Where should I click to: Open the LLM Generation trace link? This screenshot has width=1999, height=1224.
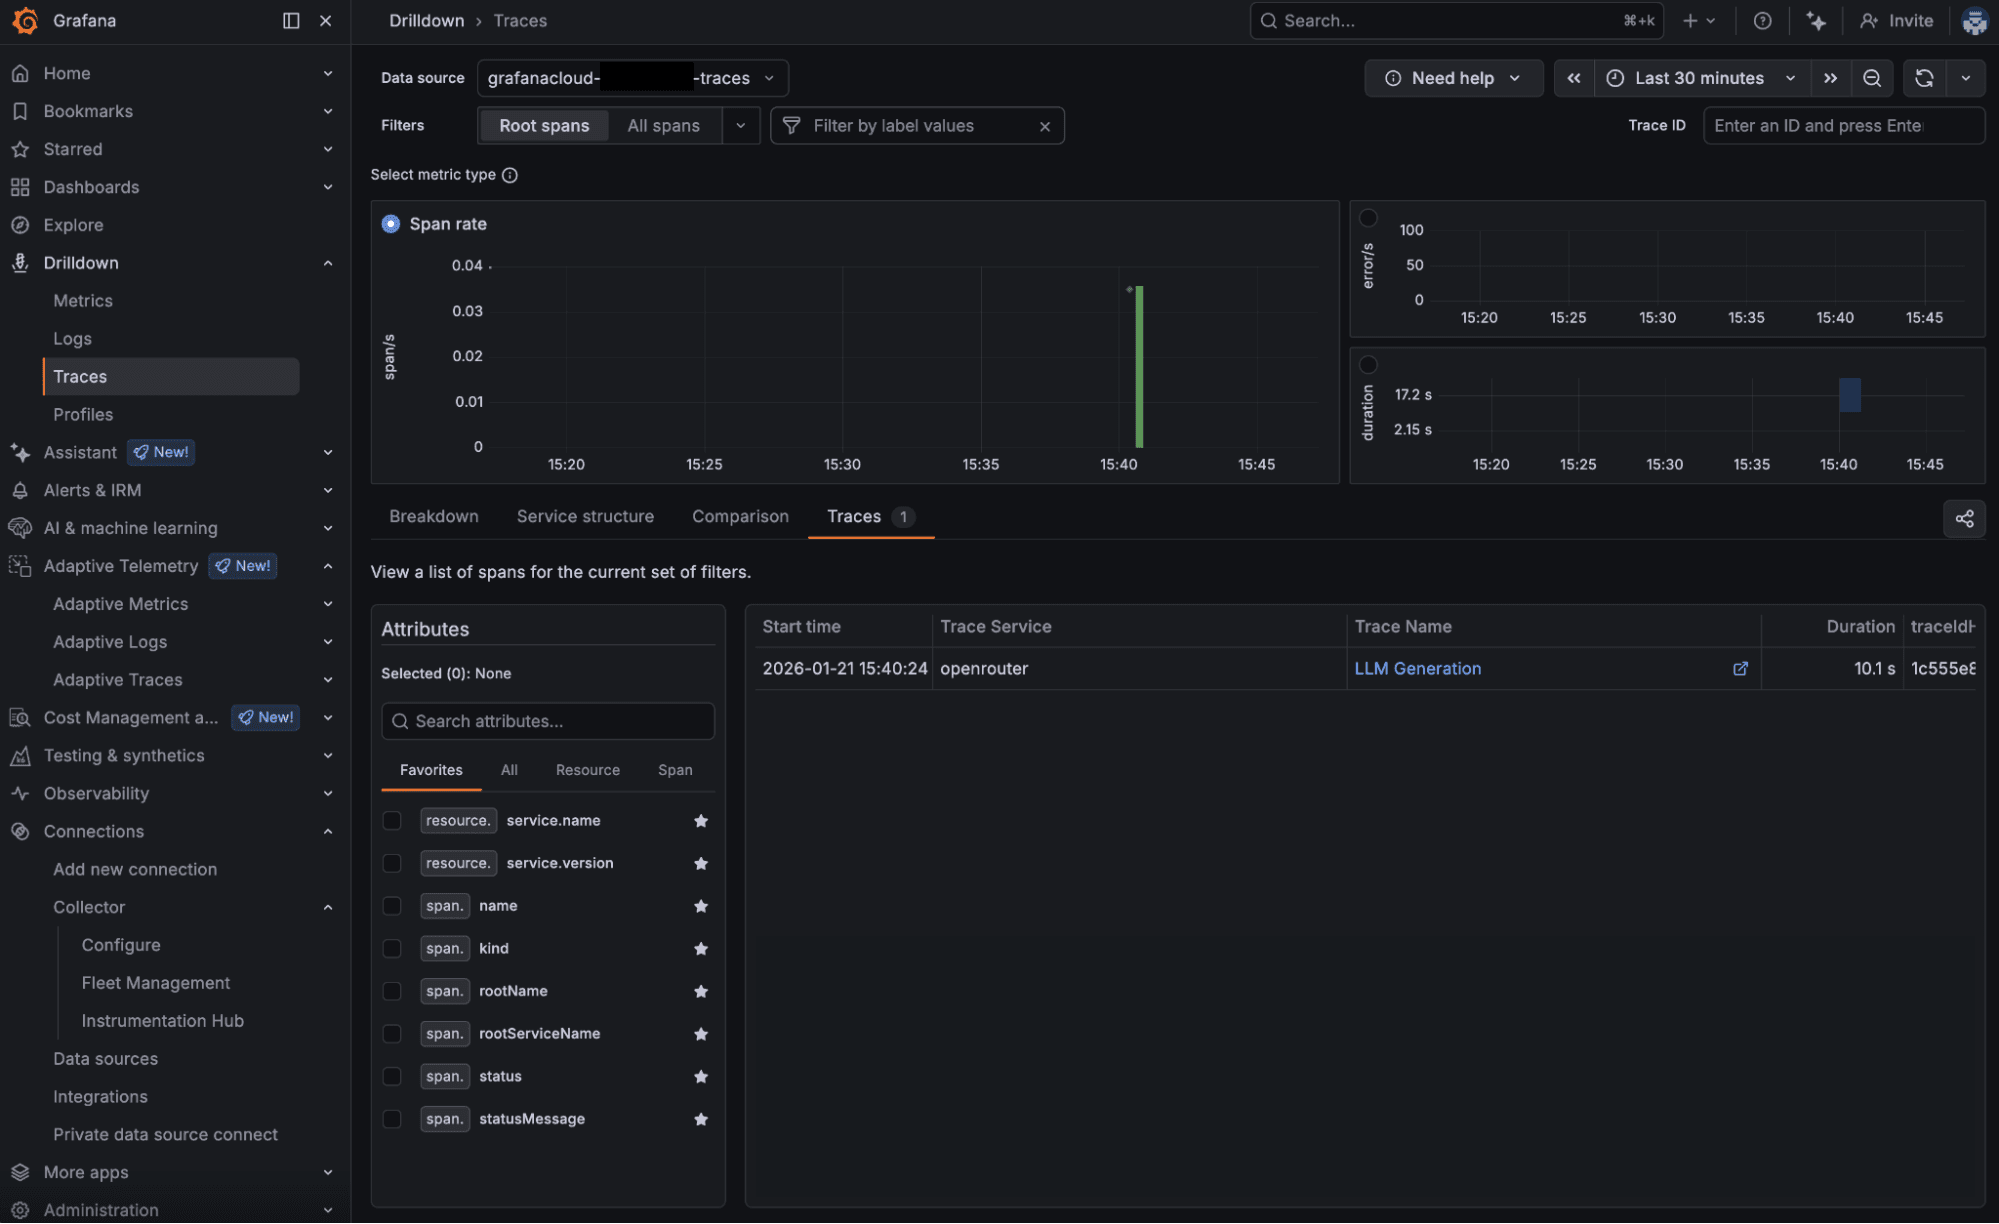1417,668
